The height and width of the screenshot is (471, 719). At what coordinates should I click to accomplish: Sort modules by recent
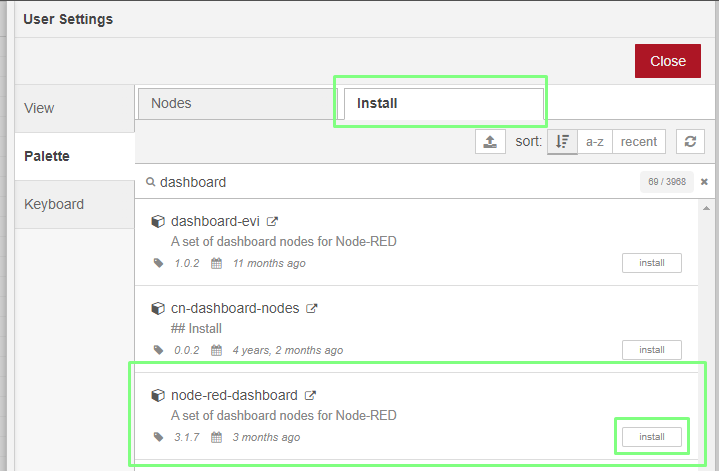pyautogui.click(x=639, y=141)
